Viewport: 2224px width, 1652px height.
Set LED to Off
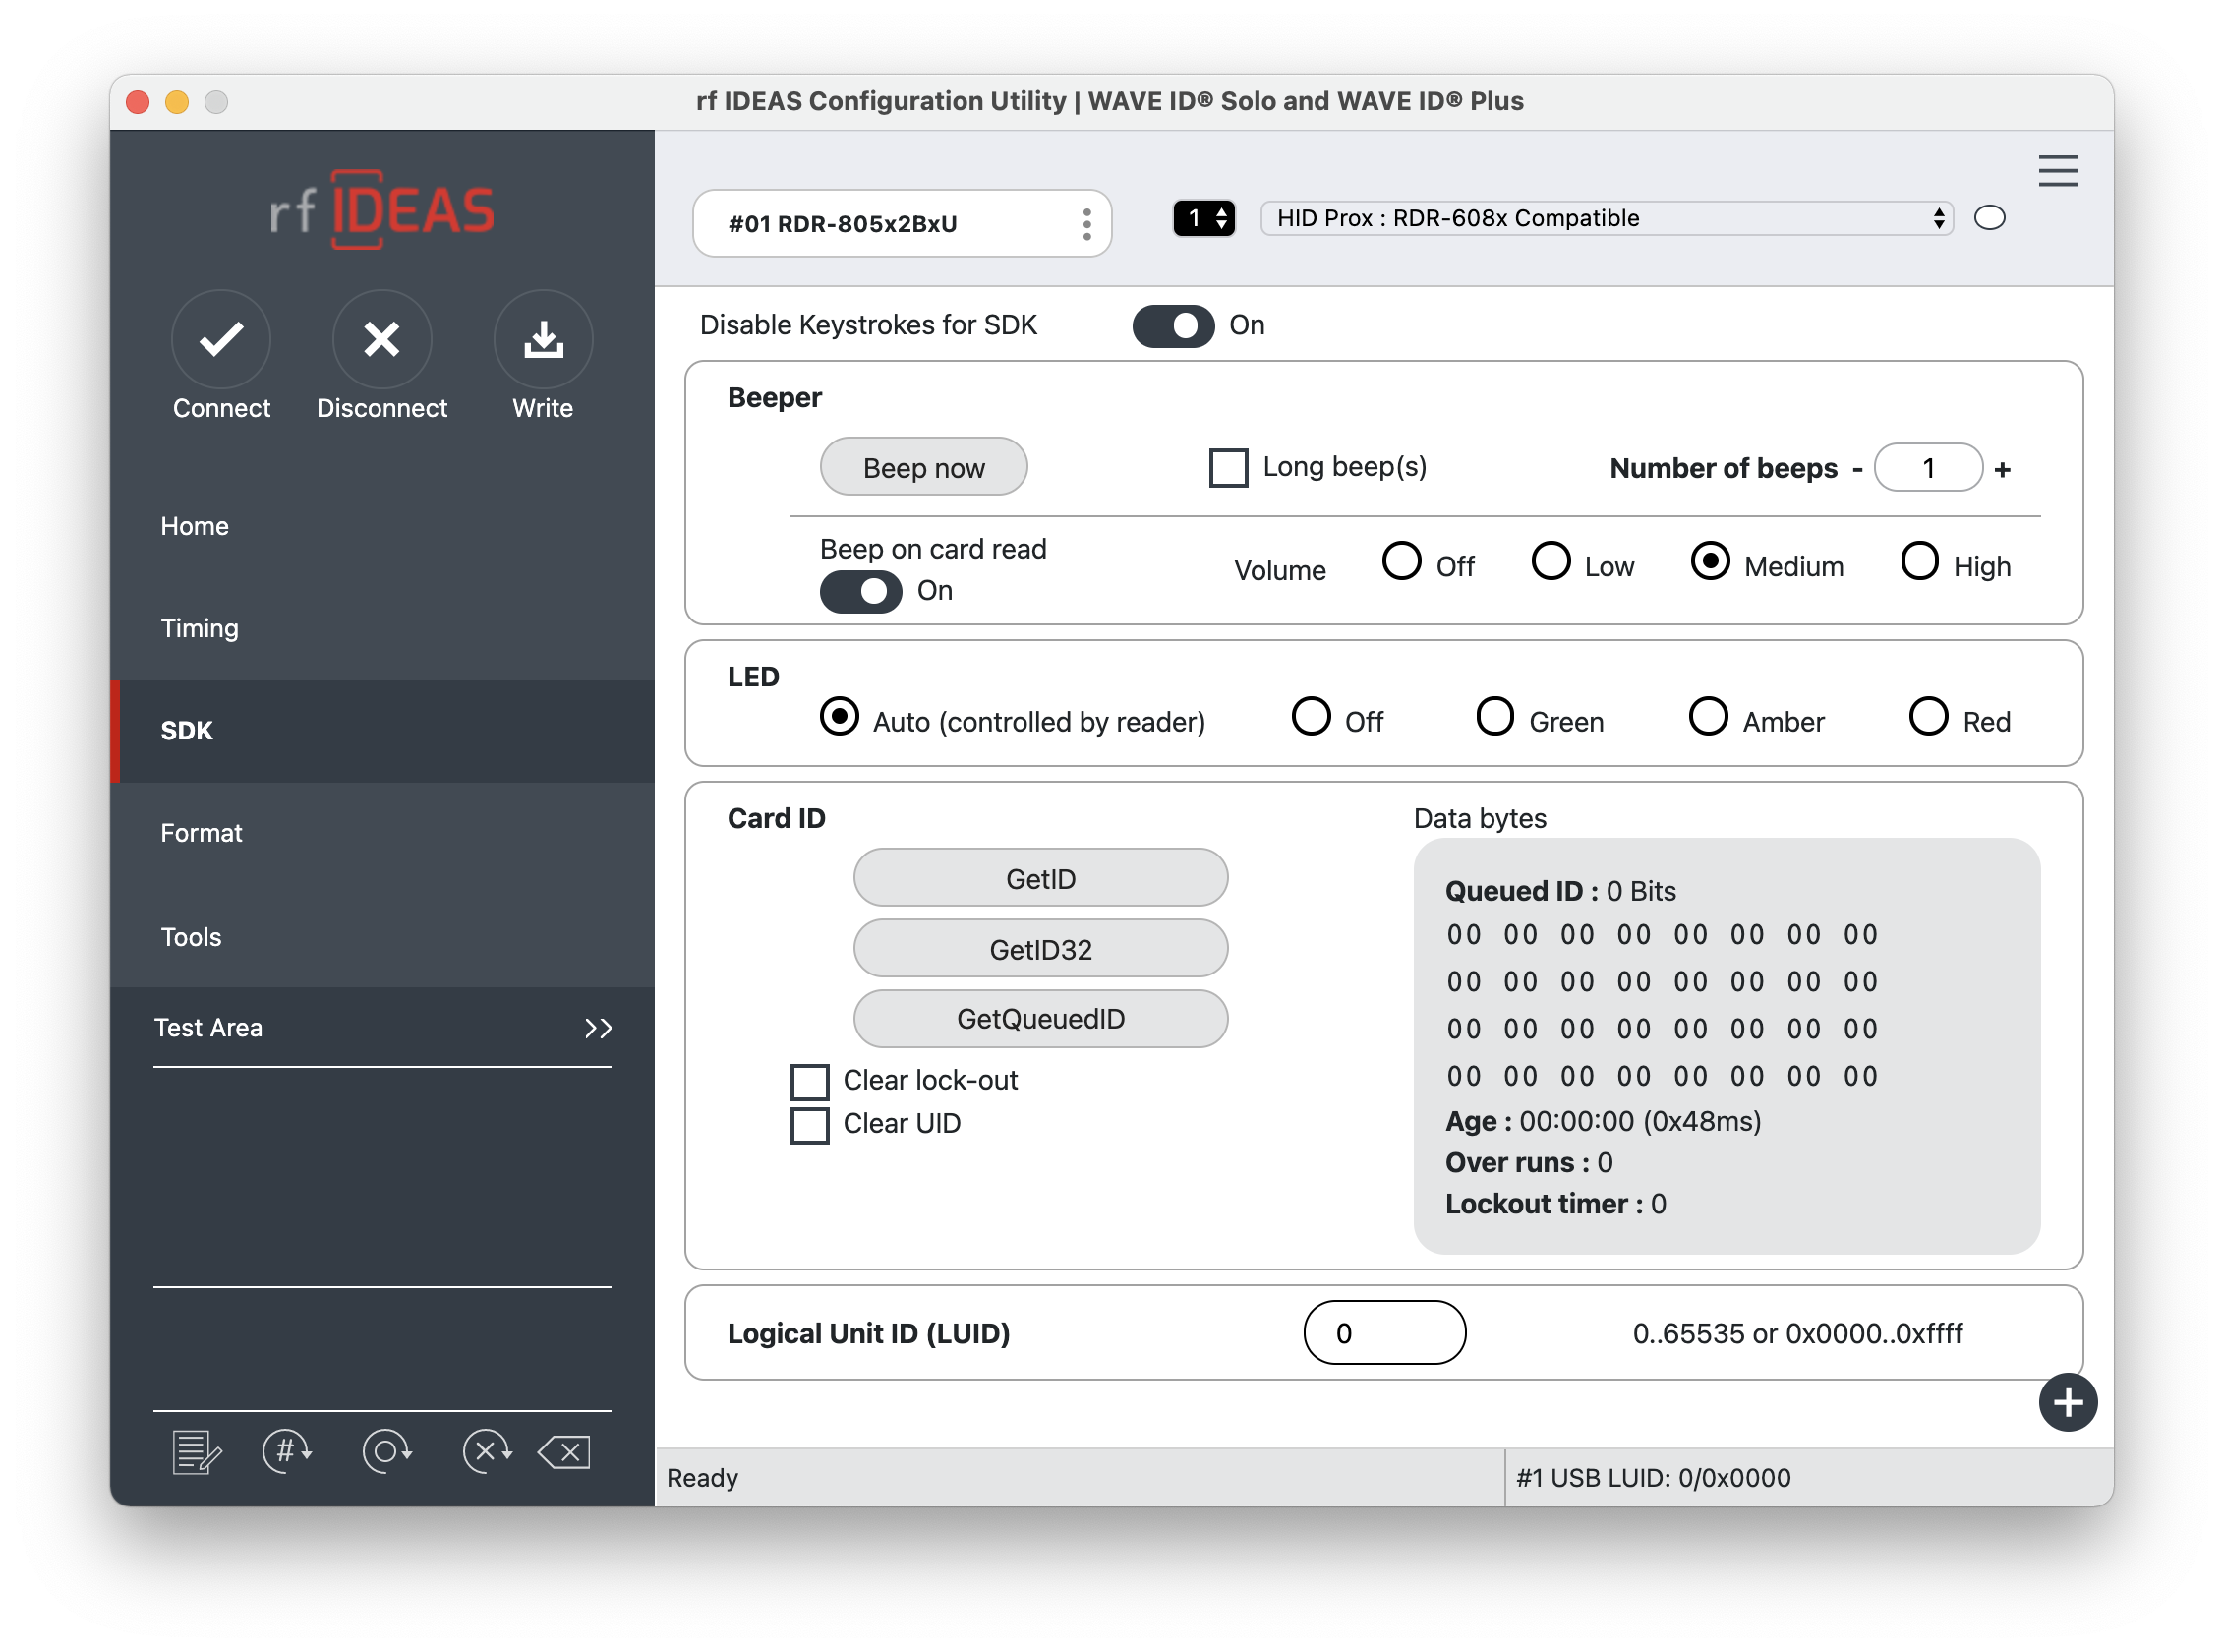pos(1310,716)
